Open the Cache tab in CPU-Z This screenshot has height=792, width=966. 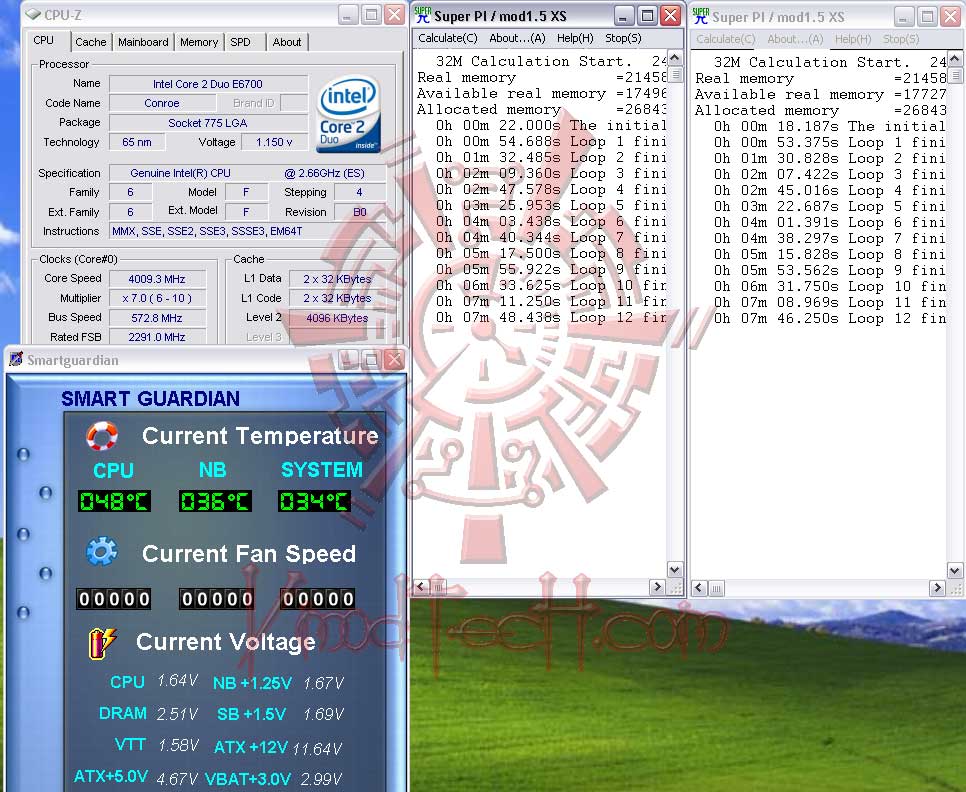(x=91, y=42)
